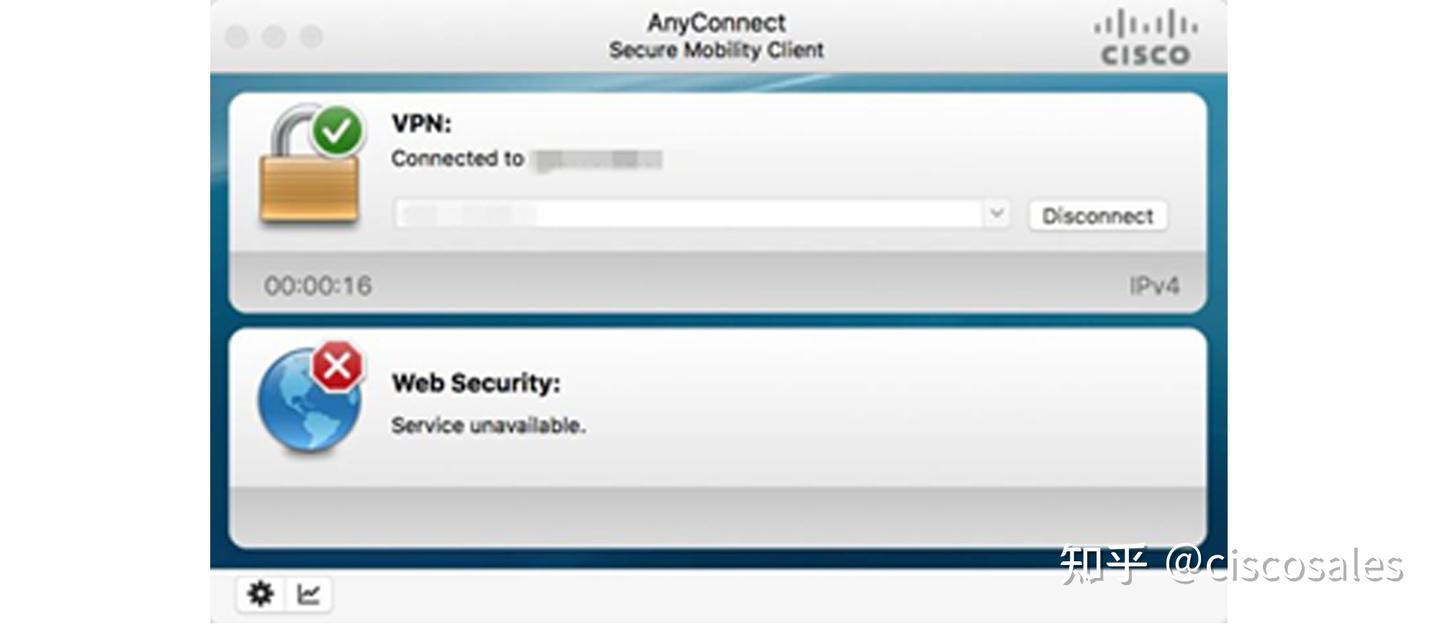Screen dimensions: 1440x624
Task: Open the Statistics graph icon
Action: click(x=308, y=592)
